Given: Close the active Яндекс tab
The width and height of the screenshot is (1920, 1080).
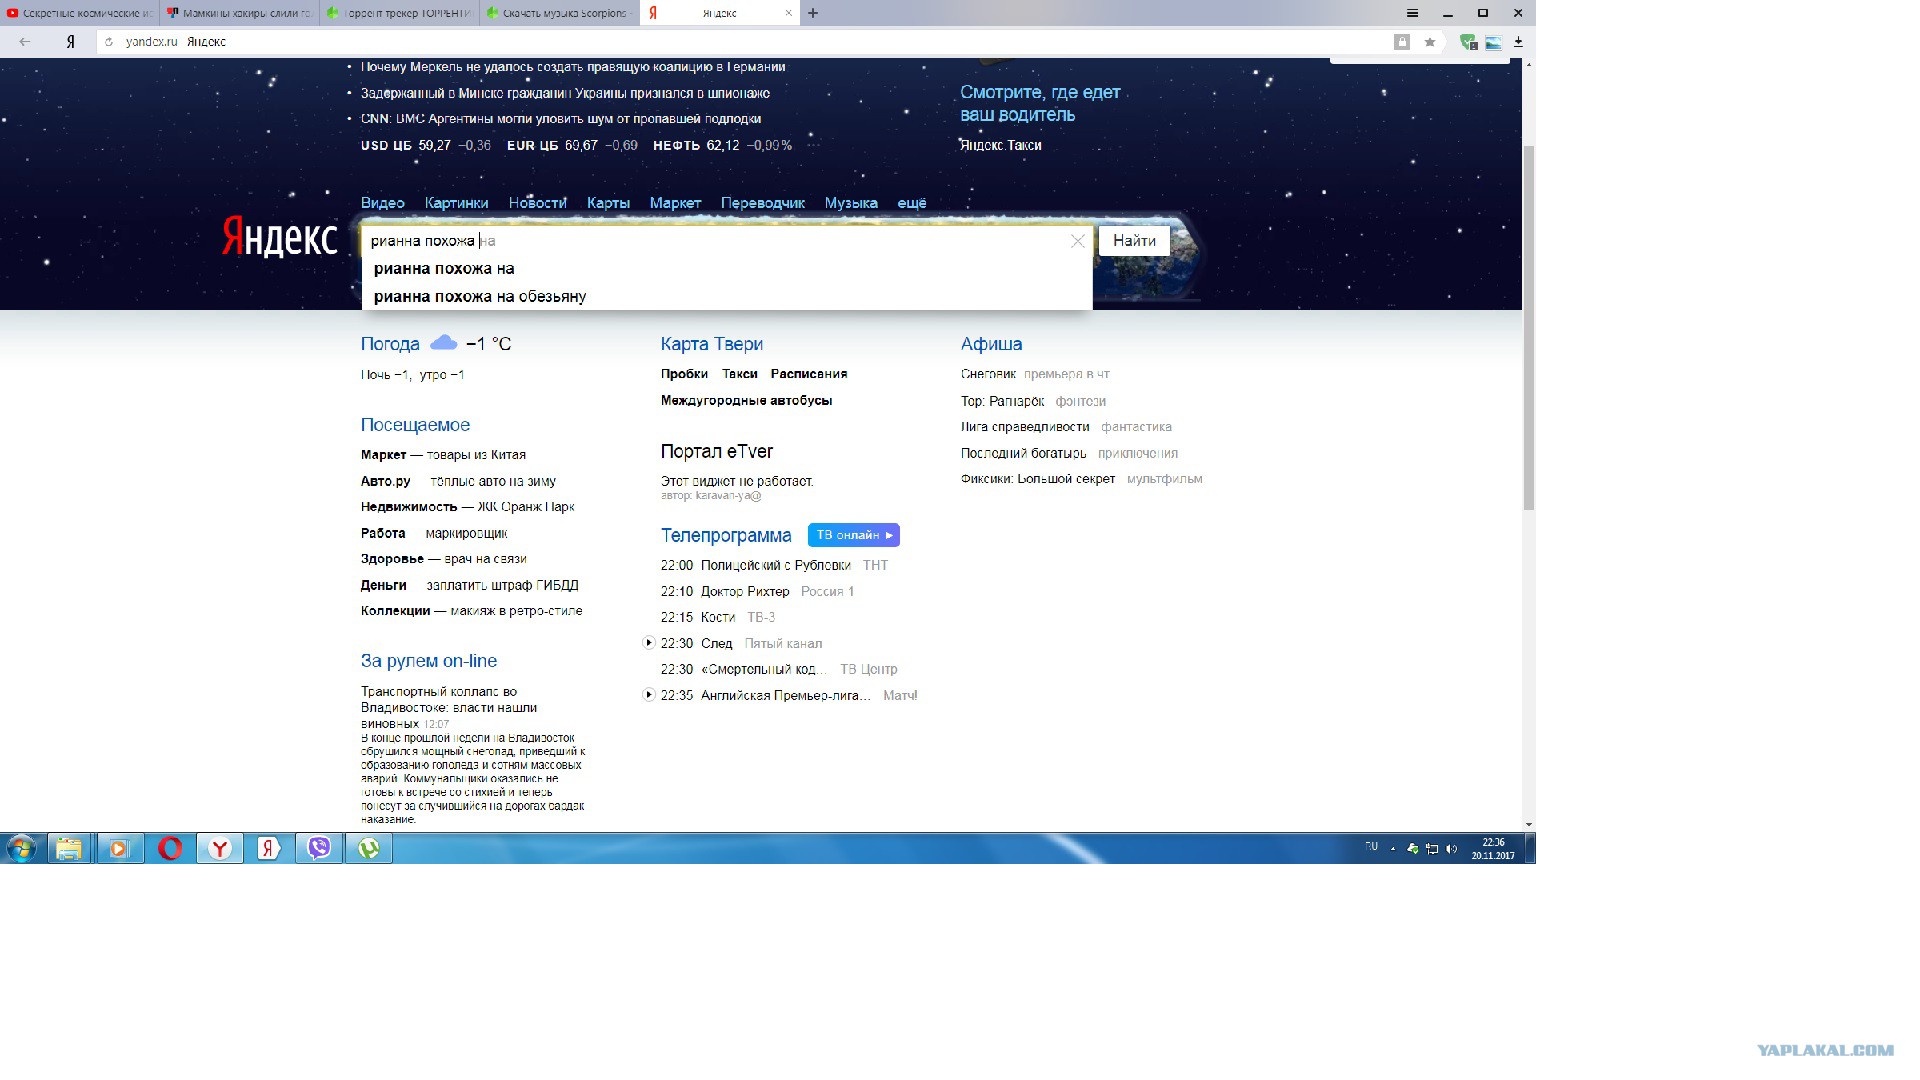Looking at the screenshot, I should point(788,13).
